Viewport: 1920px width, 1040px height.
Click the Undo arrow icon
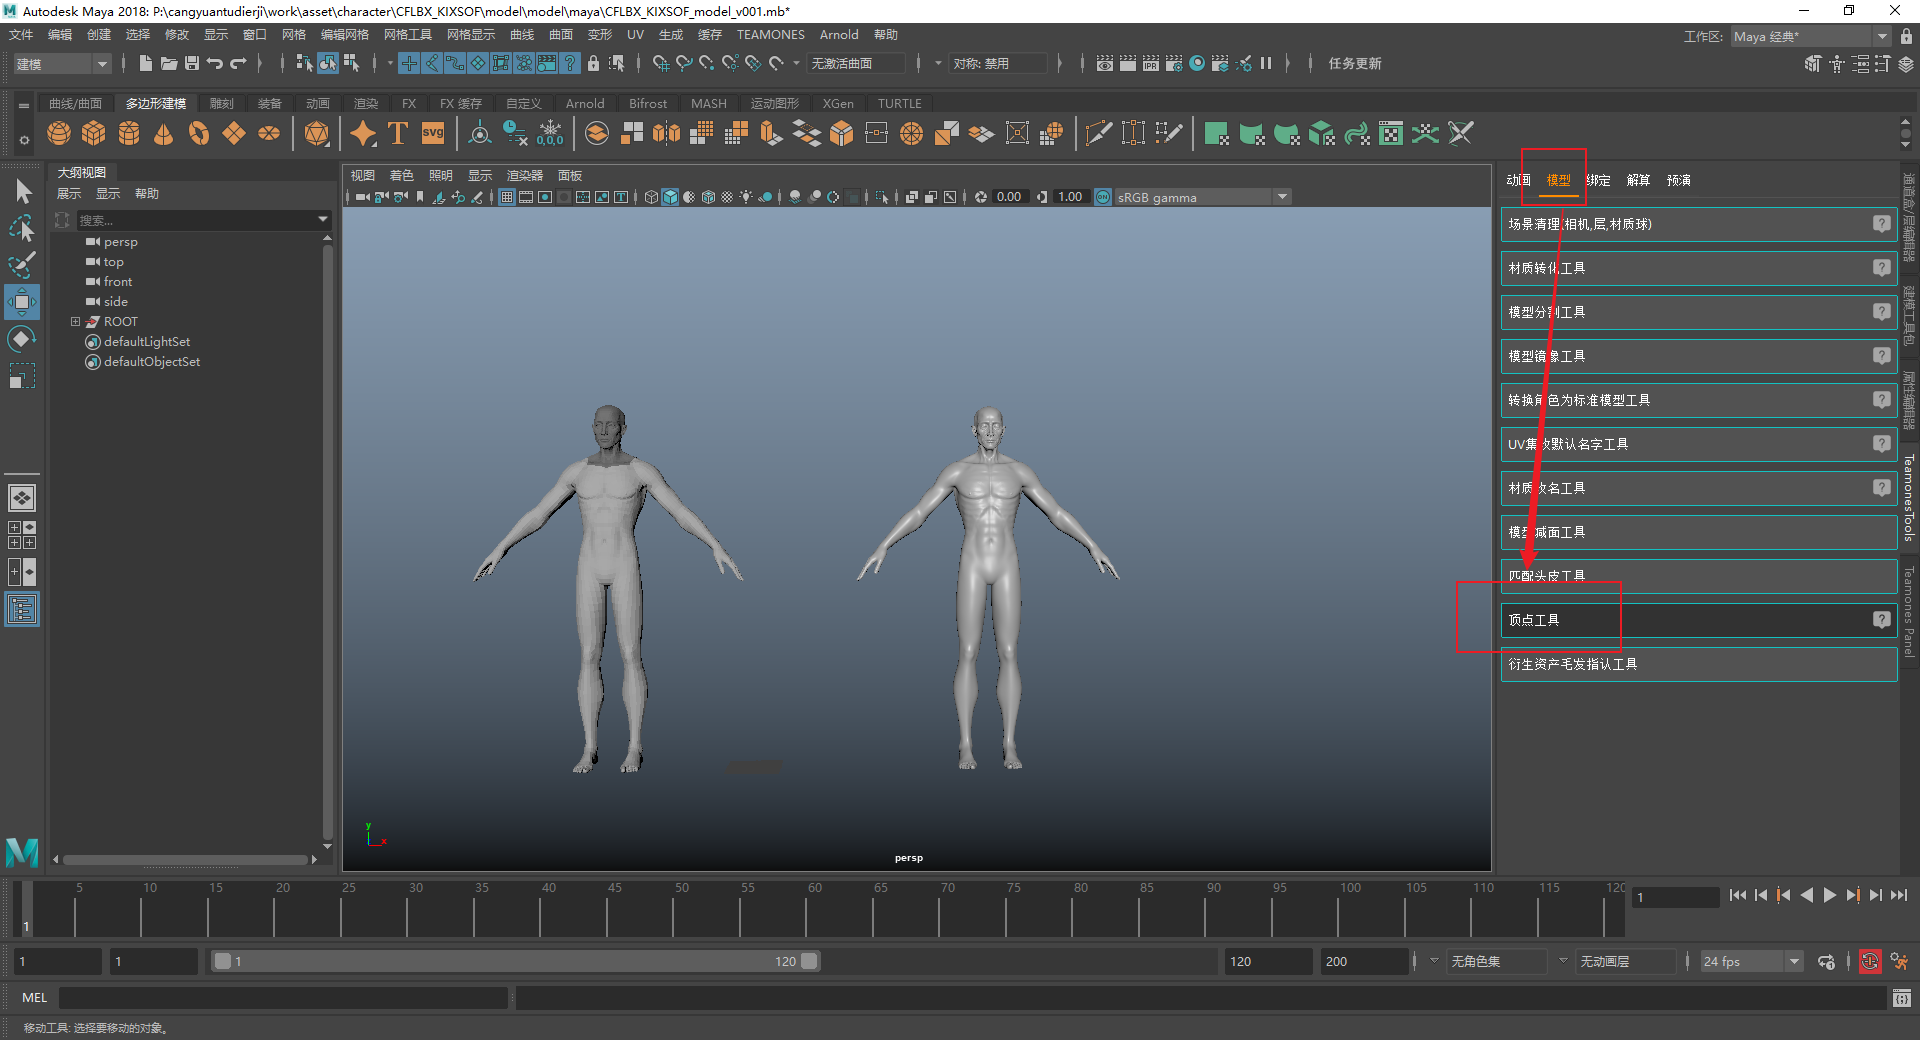coord(215,63)
